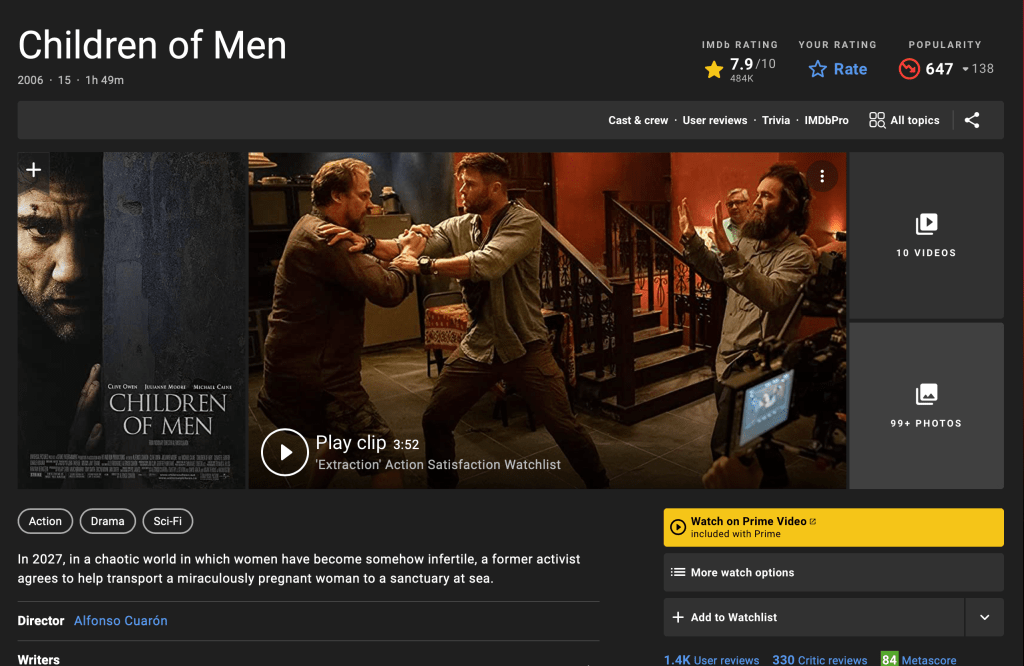Screen dimensions: 1024x666
Task: Click the gold IMDb rating star
Action: (x=713, y=69)
